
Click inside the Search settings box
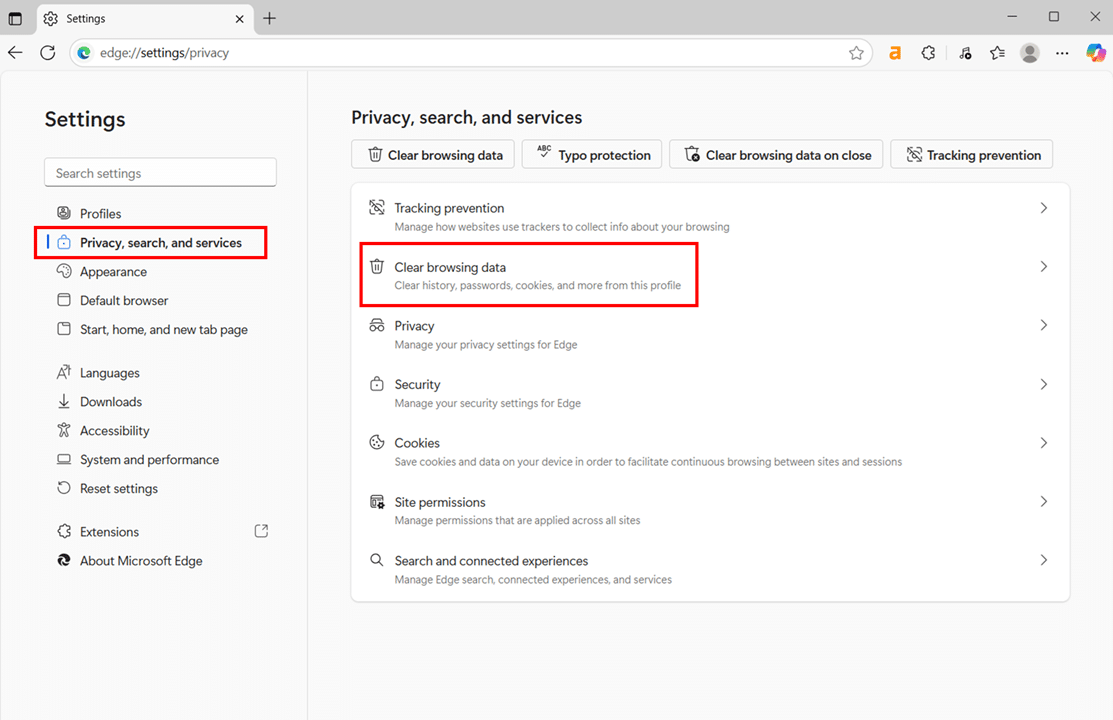click(160, 172)
